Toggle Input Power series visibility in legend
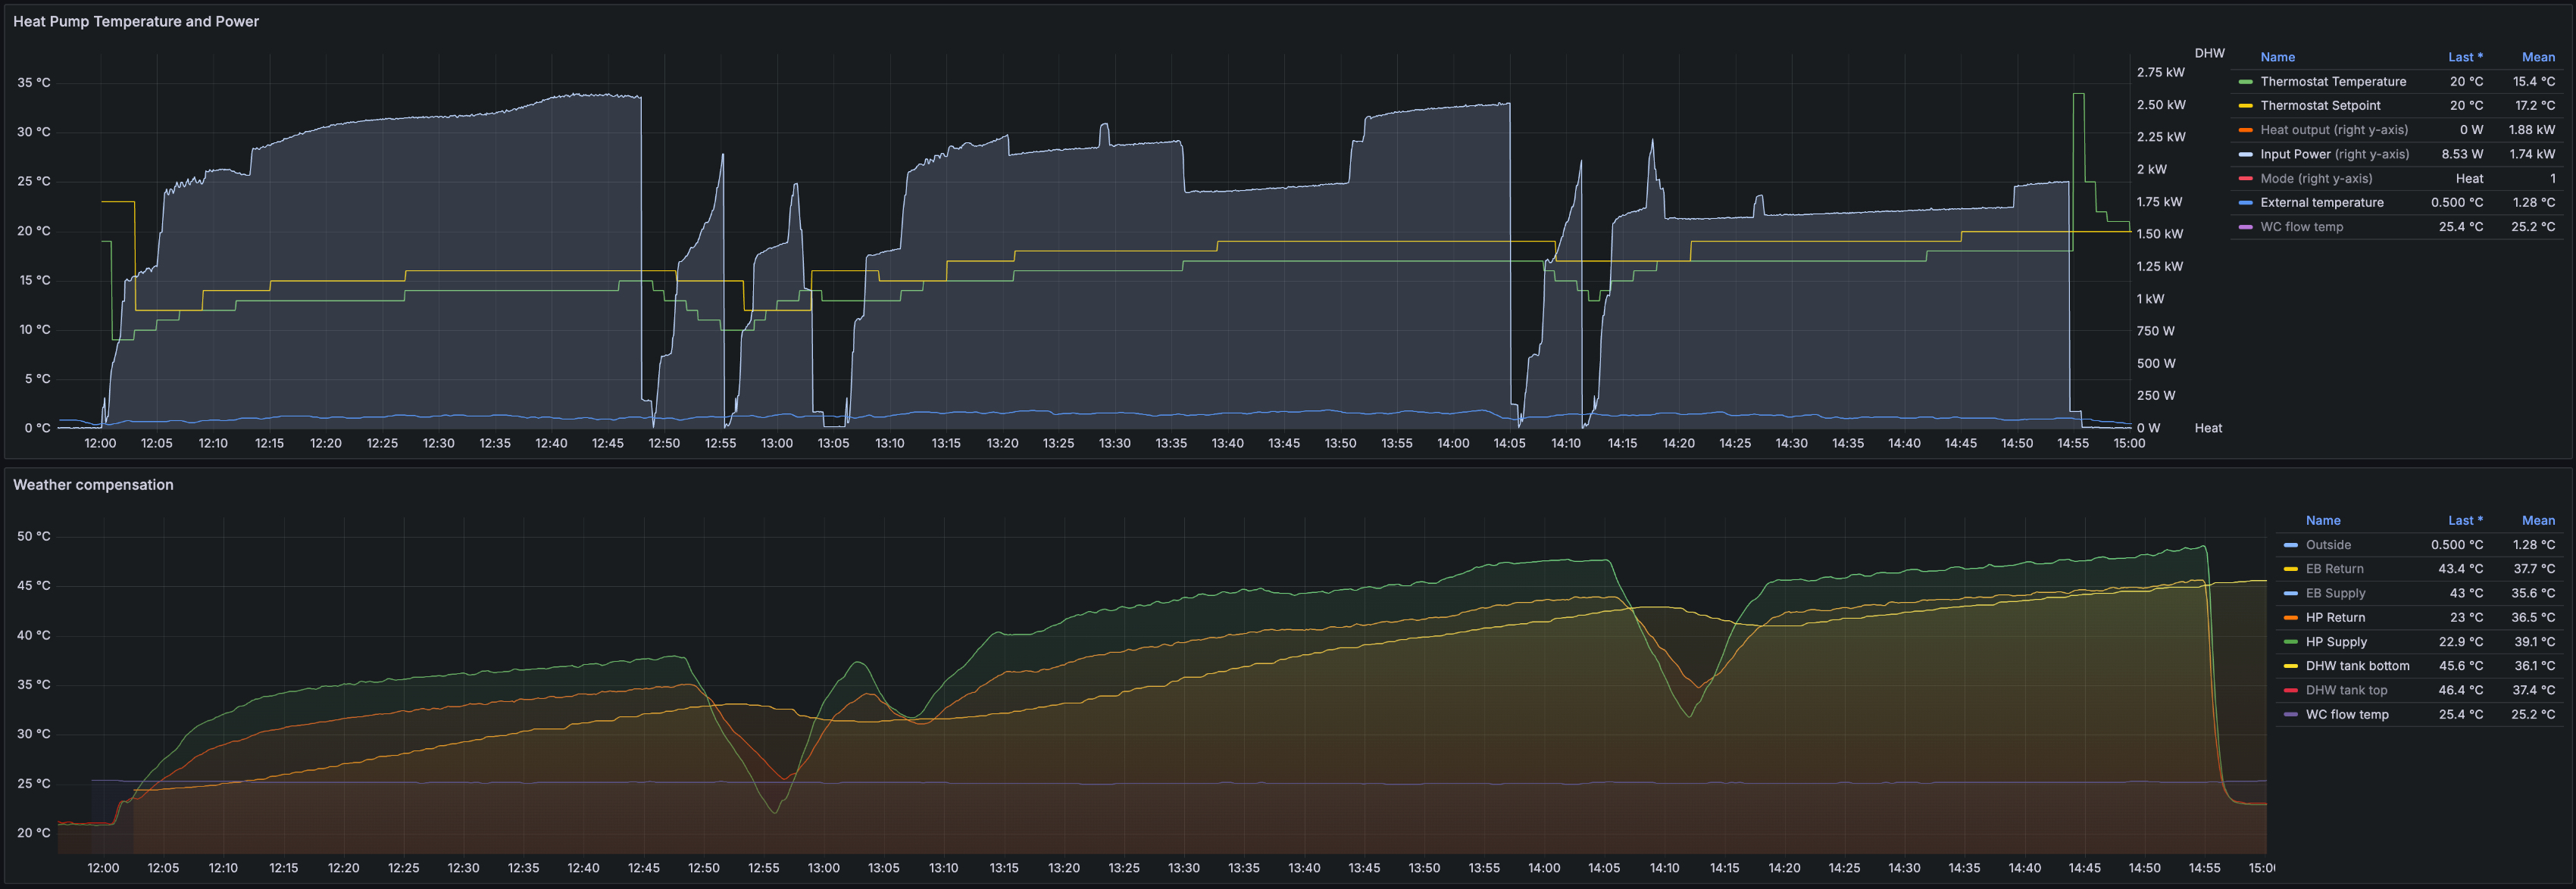Viewport: 2576px width, 889px height. pos(2334,154)
